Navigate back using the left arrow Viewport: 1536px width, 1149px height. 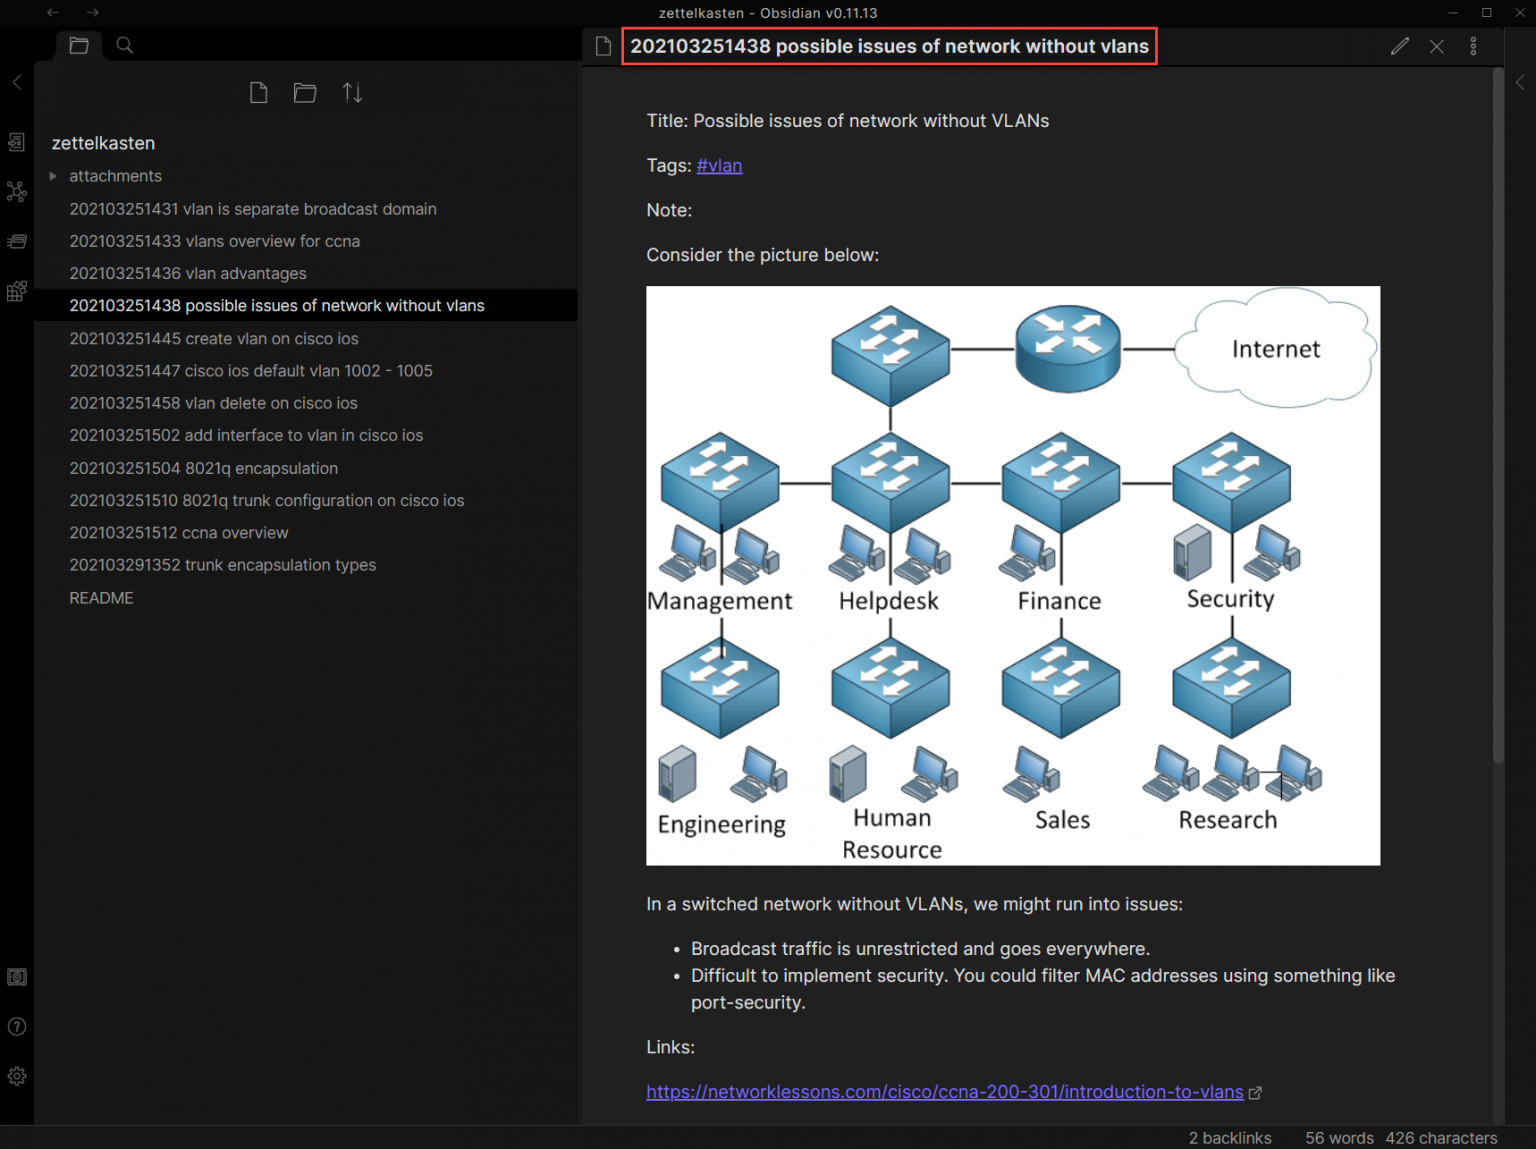(x=53, y=13)
